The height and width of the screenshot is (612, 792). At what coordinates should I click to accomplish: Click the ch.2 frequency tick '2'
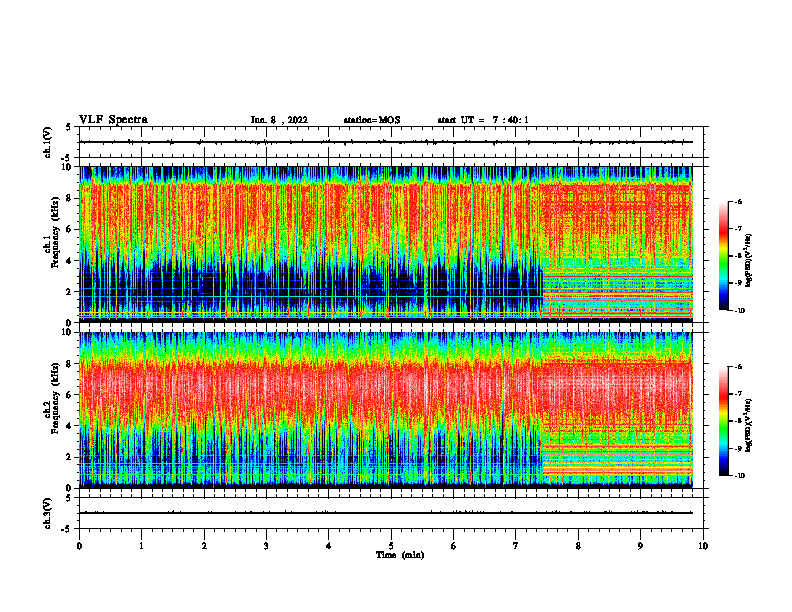pos(71,457)
